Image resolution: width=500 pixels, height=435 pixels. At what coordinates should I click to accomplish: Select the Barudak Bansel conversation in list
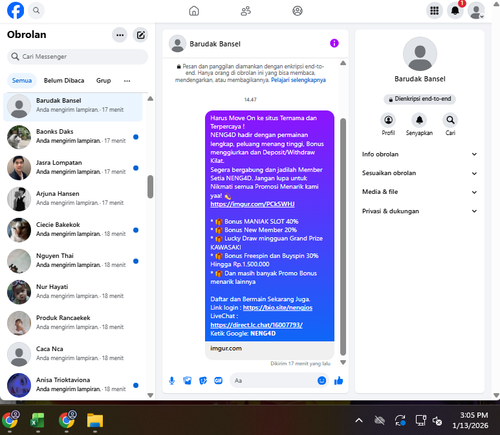(x=73, y=107)
